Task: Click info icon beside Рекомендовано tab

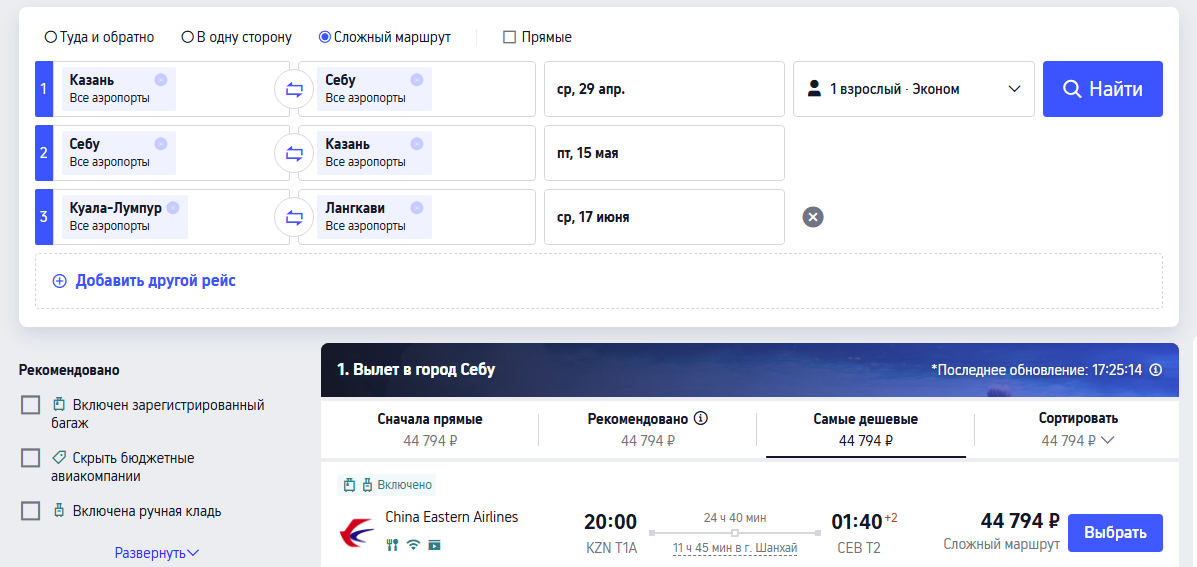Action: (701, 418)
